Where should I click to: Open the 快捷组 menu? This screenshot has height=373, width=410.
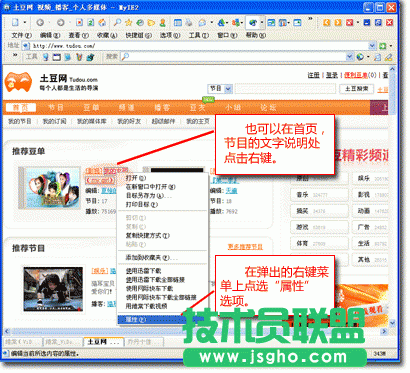click(x=138, y=35)
